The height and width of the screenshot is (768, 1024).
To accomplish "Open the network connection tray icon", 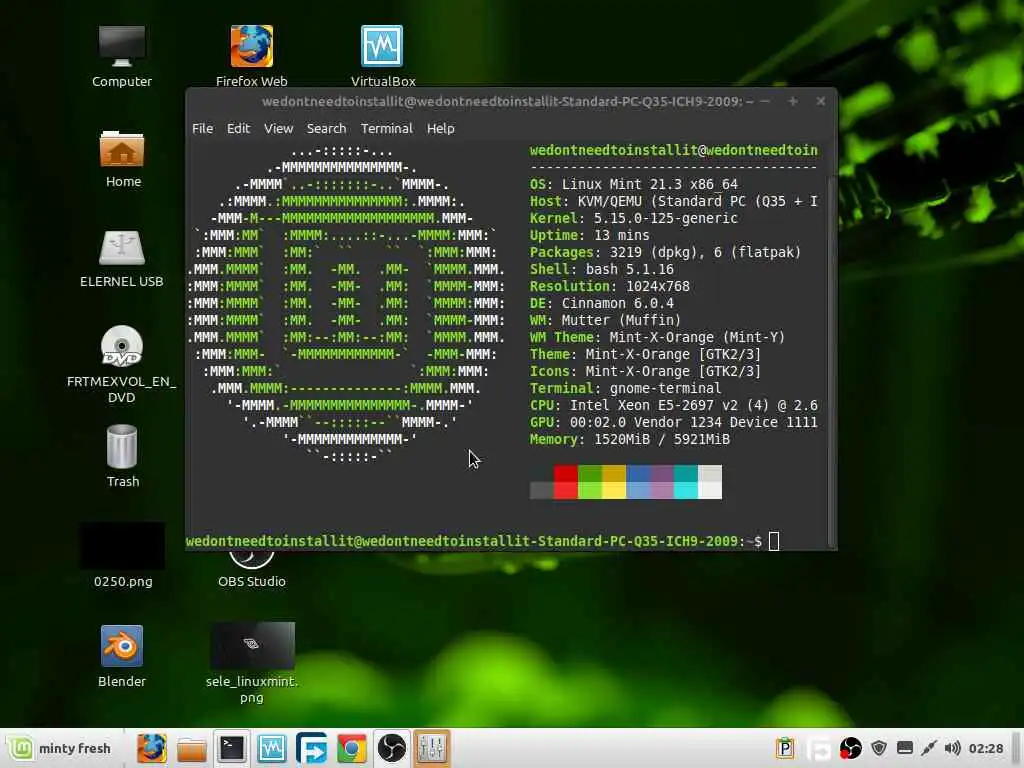I will tap(929, 748).
